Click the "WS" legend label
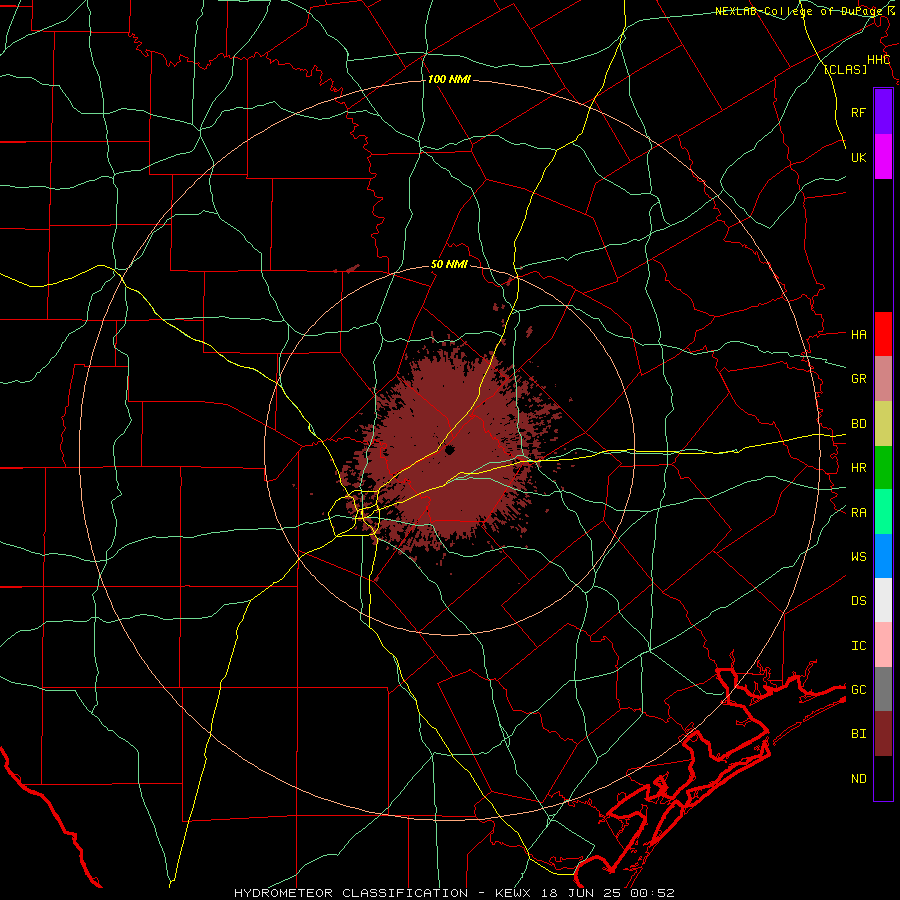The width and height of the screenshot is (900, 900). pyautogui.click(x=859, y=556)
